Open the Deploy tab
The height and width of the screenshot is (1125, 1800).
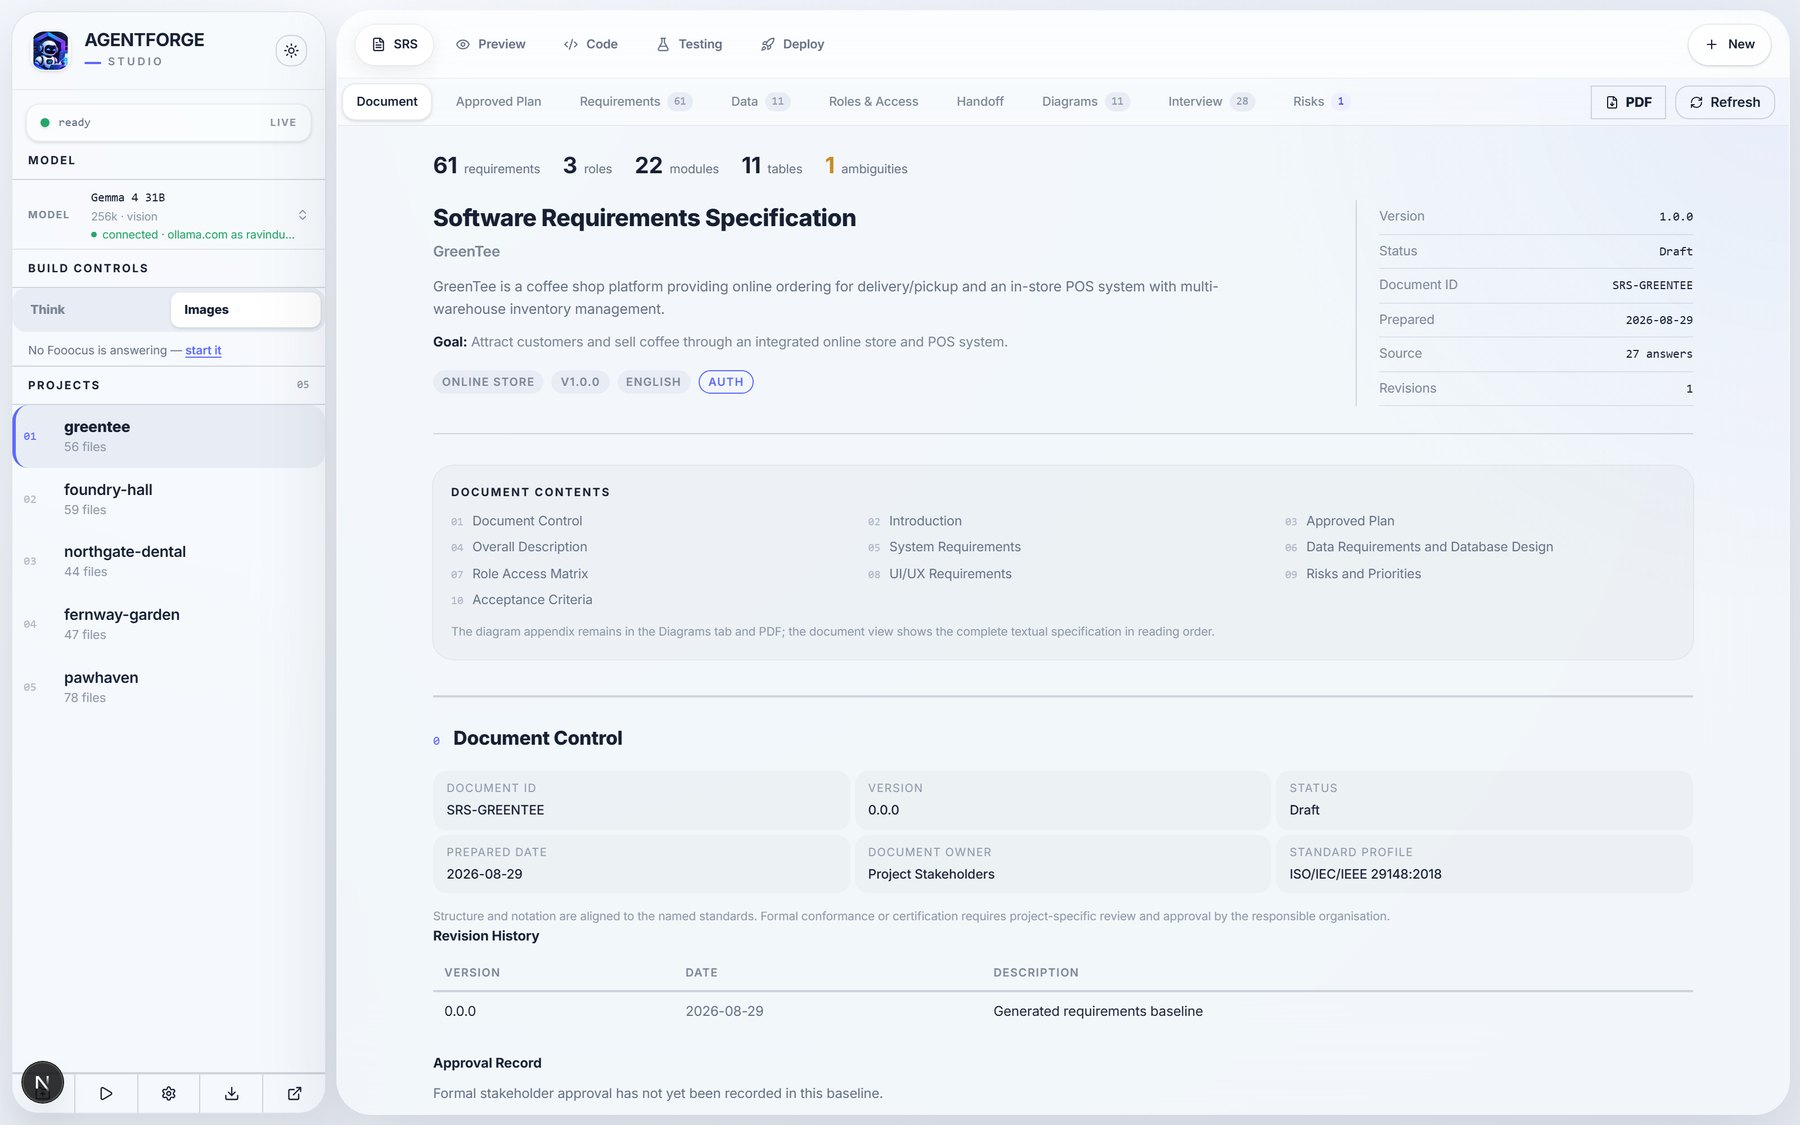(792, 44)
